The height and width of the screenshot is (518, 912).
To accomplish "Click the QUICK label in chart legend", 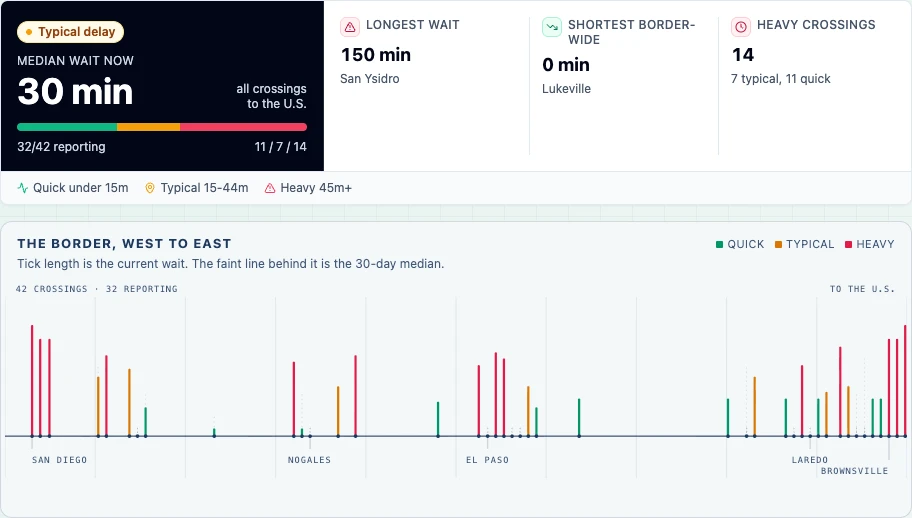I will [x=746, y=244].
